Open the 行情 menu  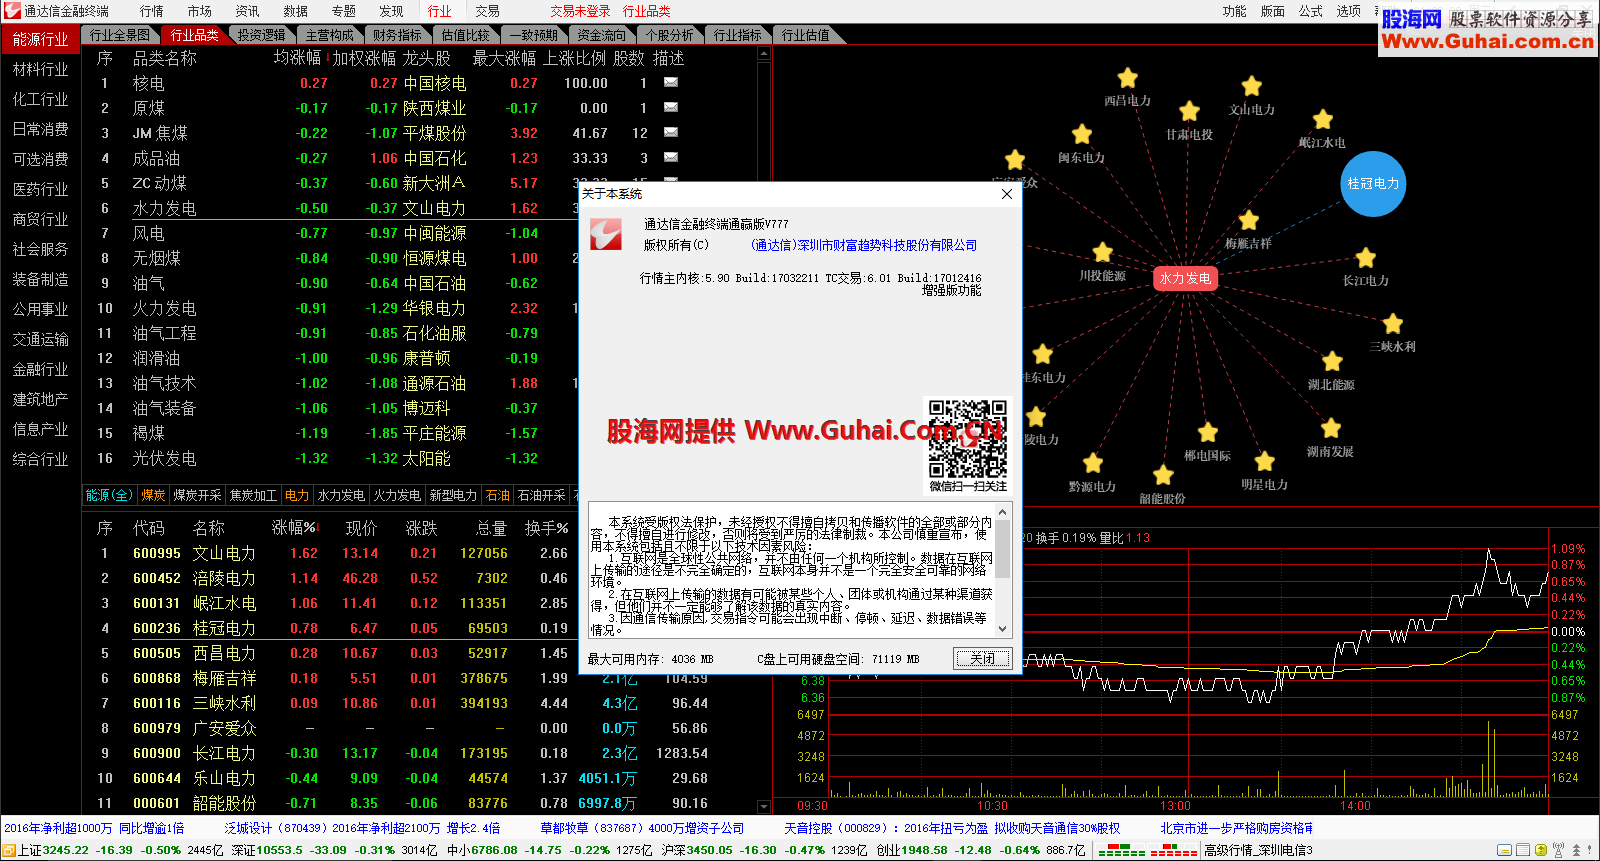[x=152, y=11]
